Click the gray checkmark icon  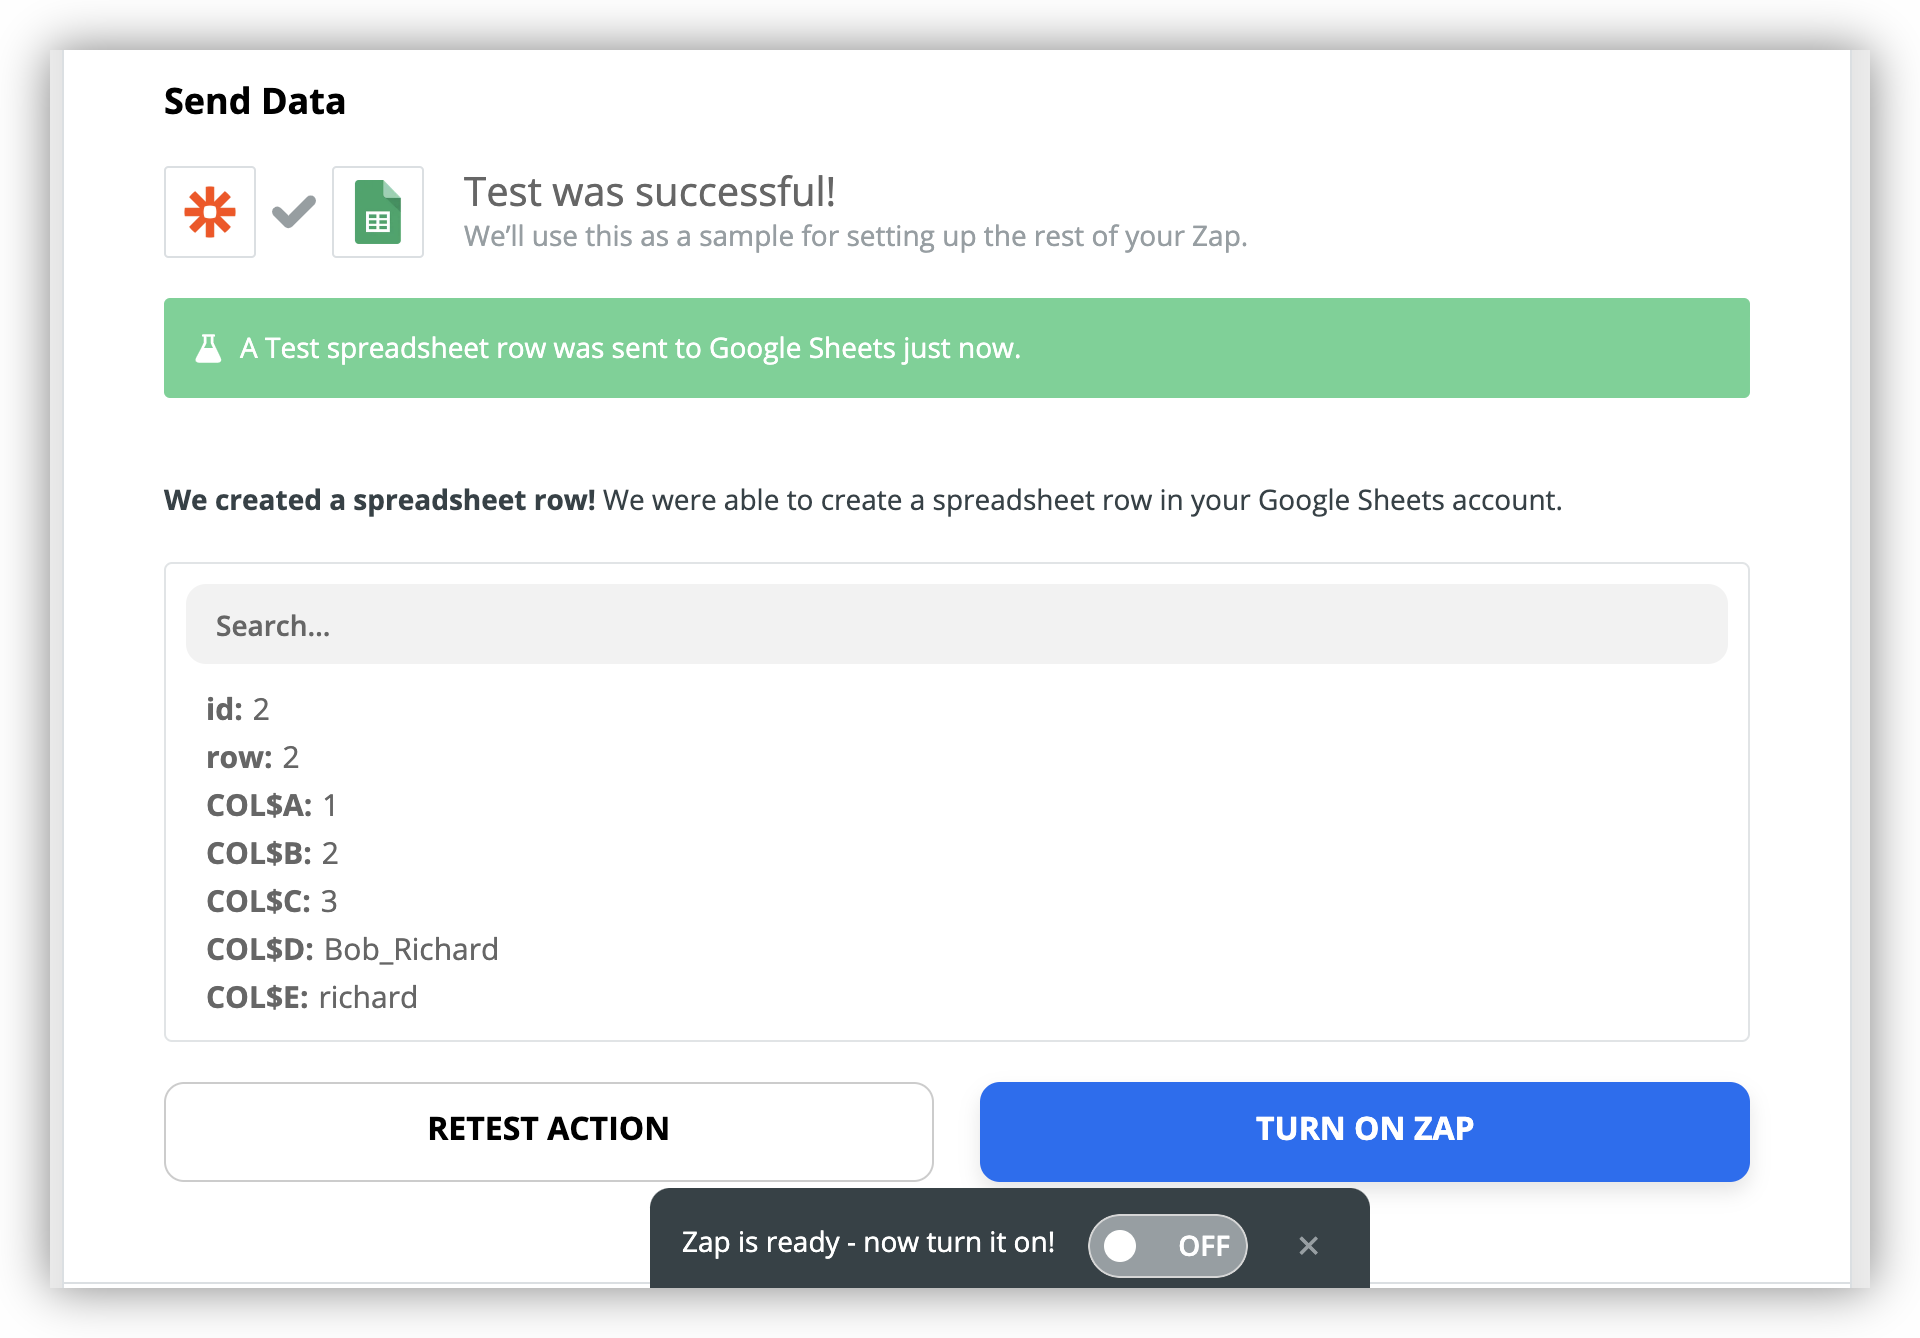(294, 212)
